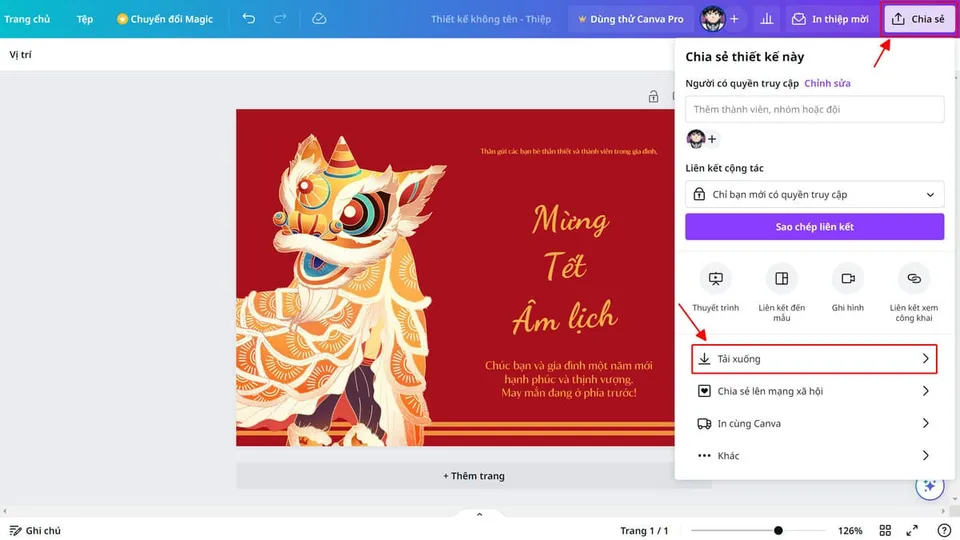Screen dimensions: 960x540
Task: Open the Tệp file menu
Action: pos(84,19)
